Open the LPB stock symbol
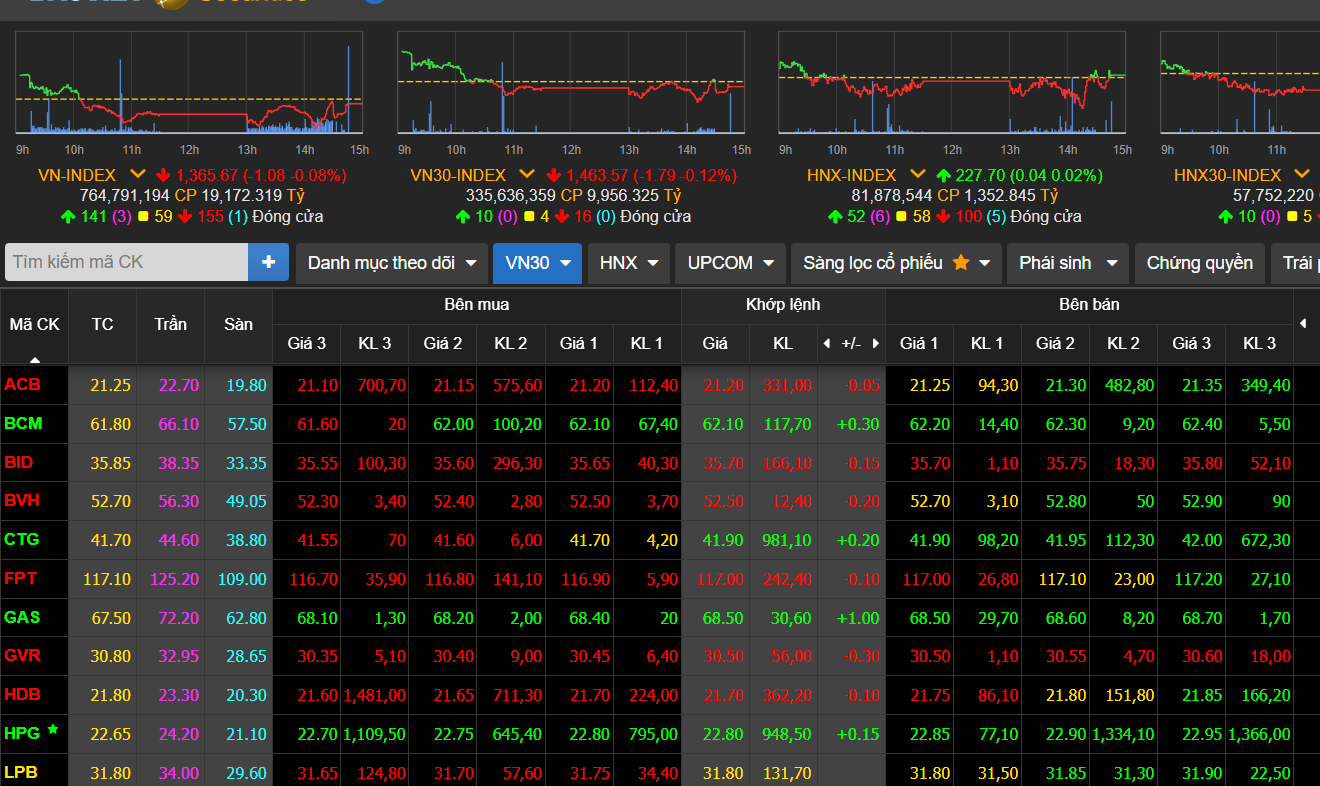1320x786 pixels. pyautogui.click(x=21, y=772)
